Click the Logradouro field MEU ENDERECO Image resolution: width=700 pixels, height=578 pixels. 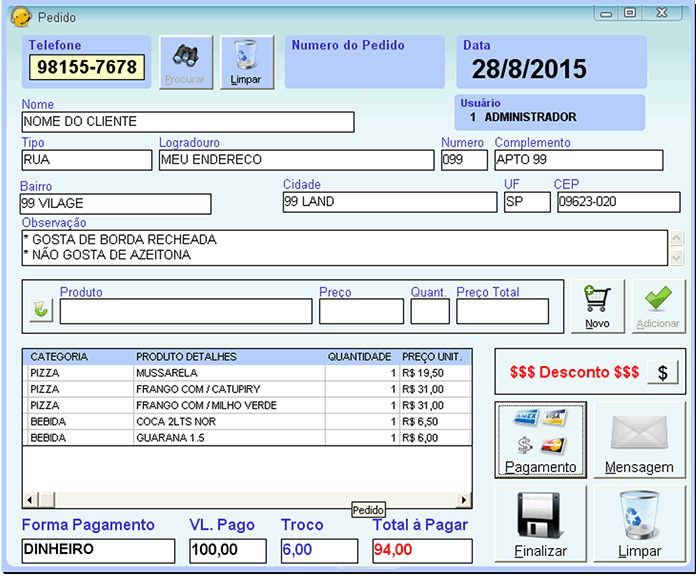click(x=296, y=160)
